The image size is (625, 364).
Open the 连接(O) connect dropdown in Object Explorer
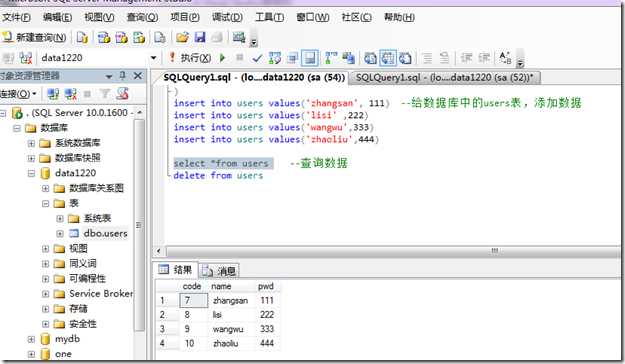click(x=18, y=94)
